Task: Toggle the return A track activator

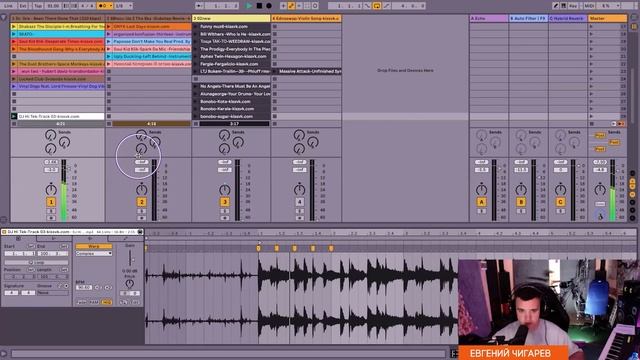Action: (x=481, y=202)
